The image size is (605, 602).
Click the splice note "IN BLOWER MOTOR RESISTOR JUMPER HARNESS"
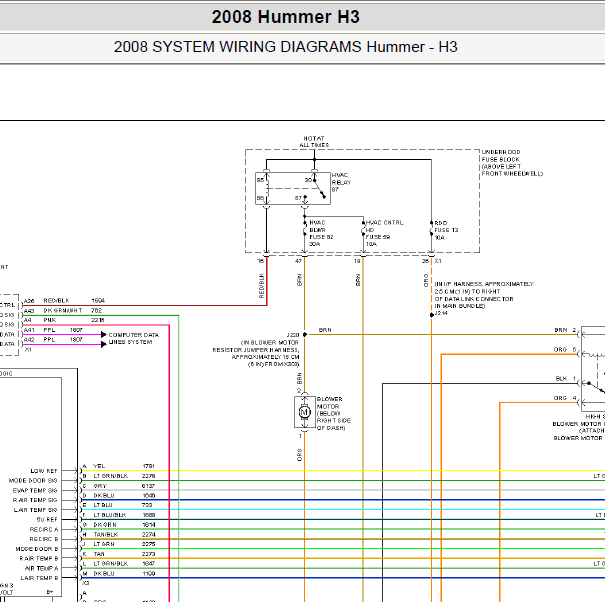256,353
